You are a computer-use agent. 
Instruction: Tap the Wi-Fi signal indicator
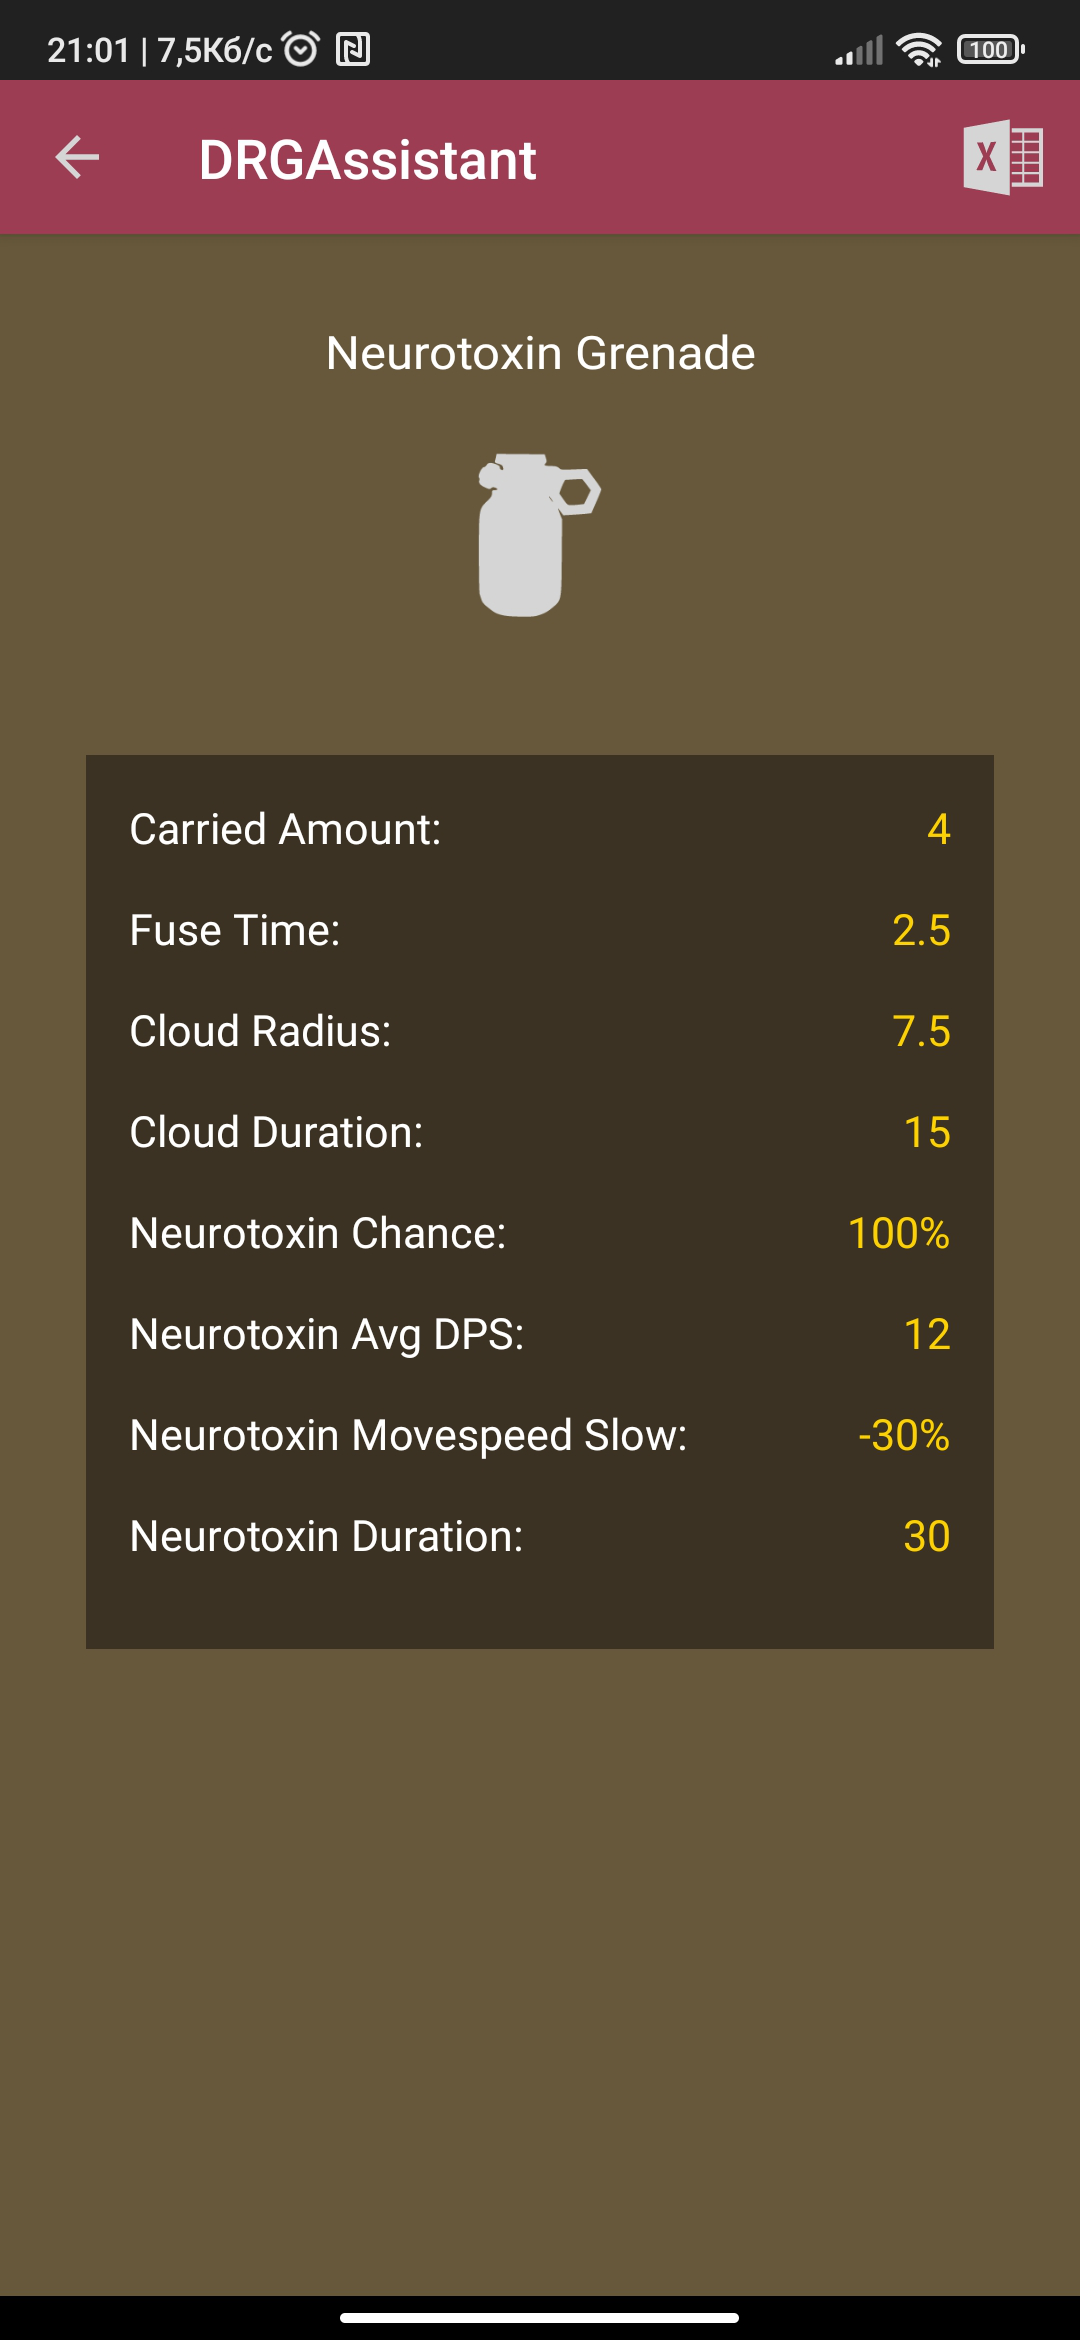(x=919, y=49)
